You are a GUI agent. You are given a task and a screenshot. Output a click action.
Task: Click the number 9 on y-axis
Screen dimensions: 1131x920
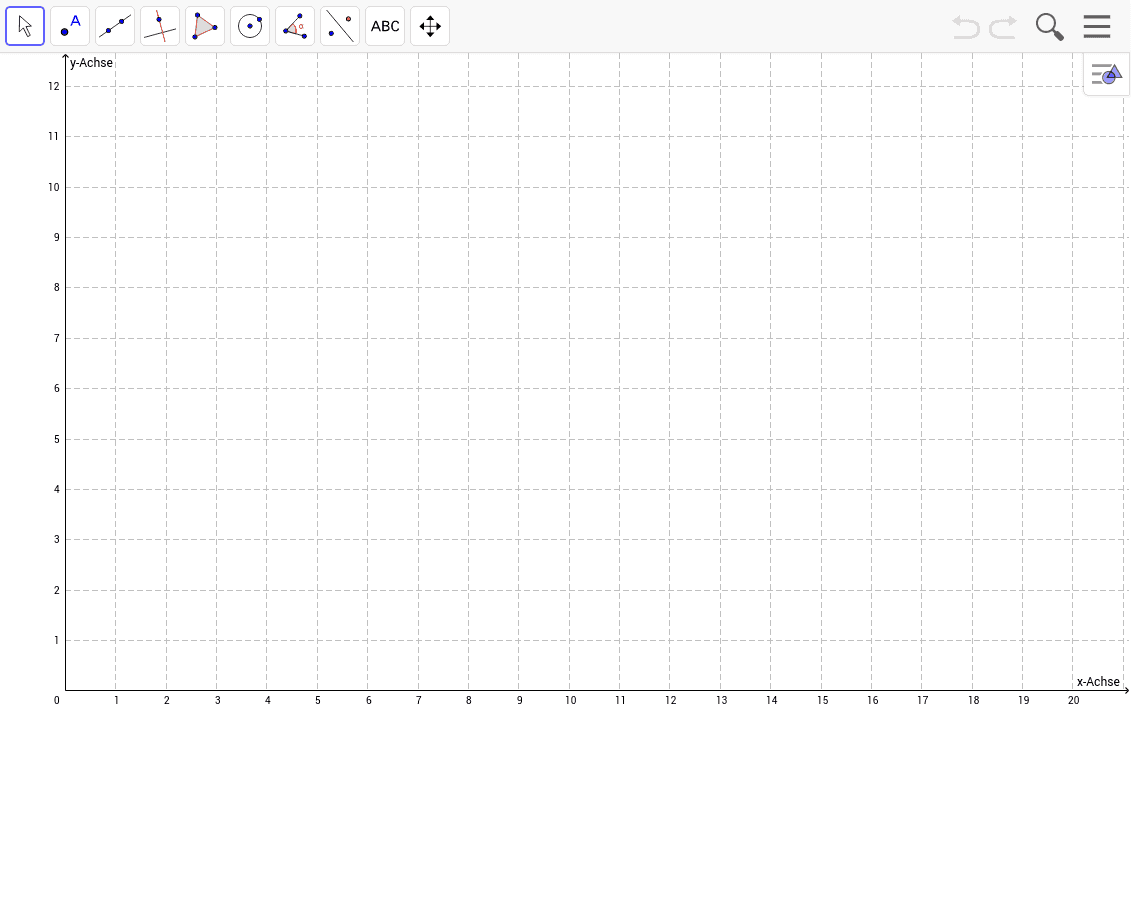coord(57,237)
